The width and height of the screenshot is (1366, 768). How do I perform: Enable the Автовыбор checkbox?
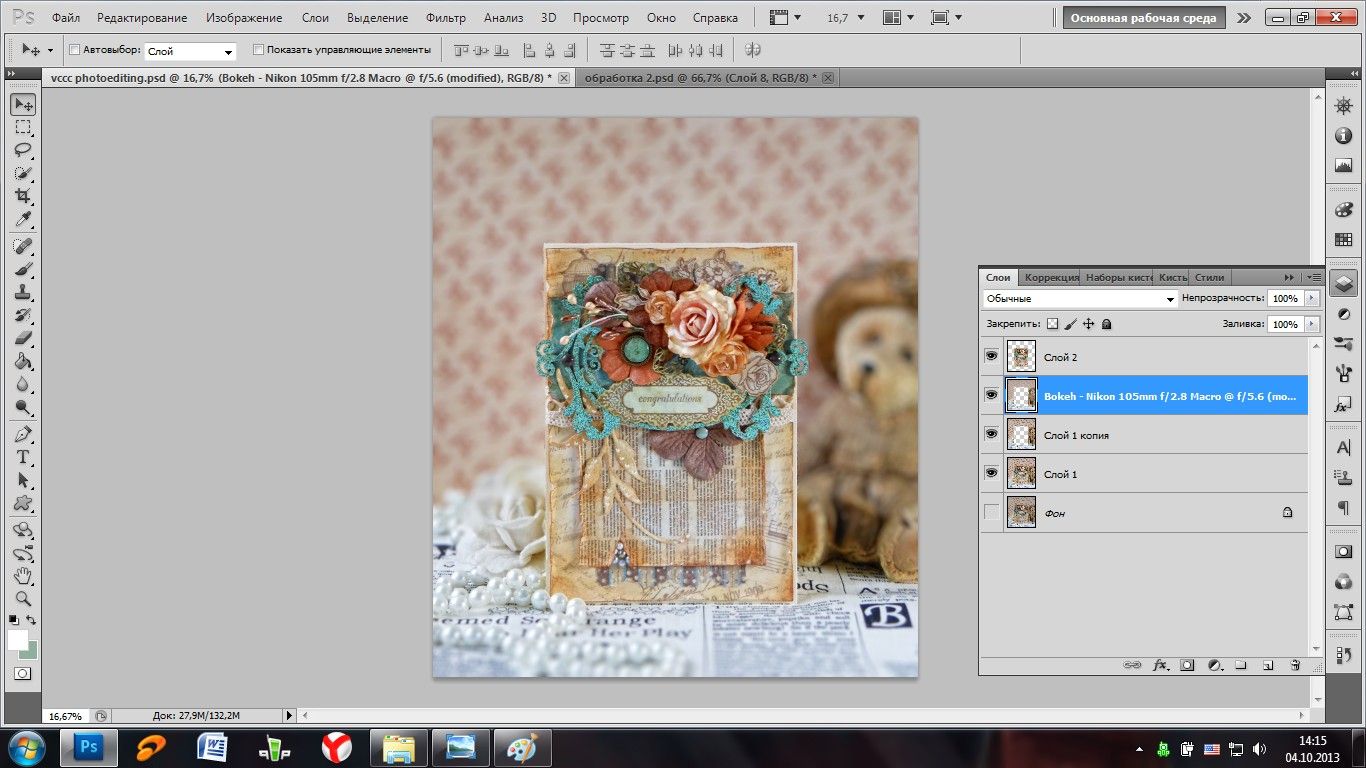(x=74, y=50)
